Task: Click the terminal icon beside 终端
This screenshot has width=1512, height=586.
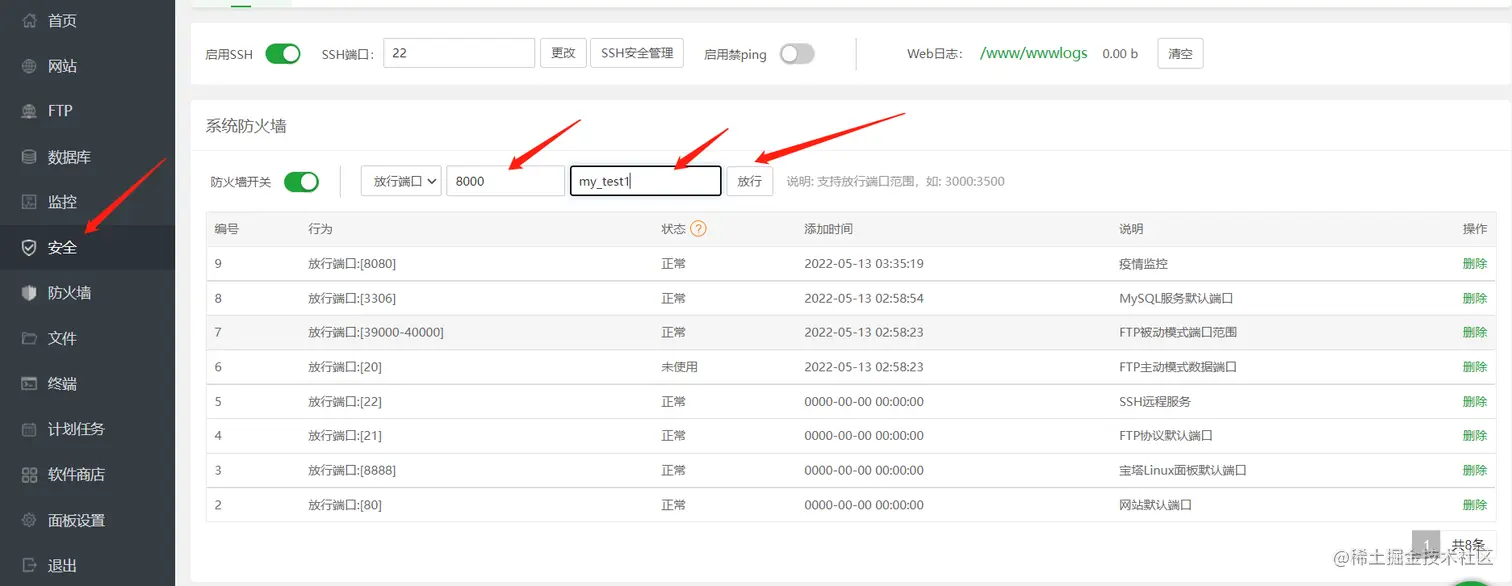Action: point(29,384)
